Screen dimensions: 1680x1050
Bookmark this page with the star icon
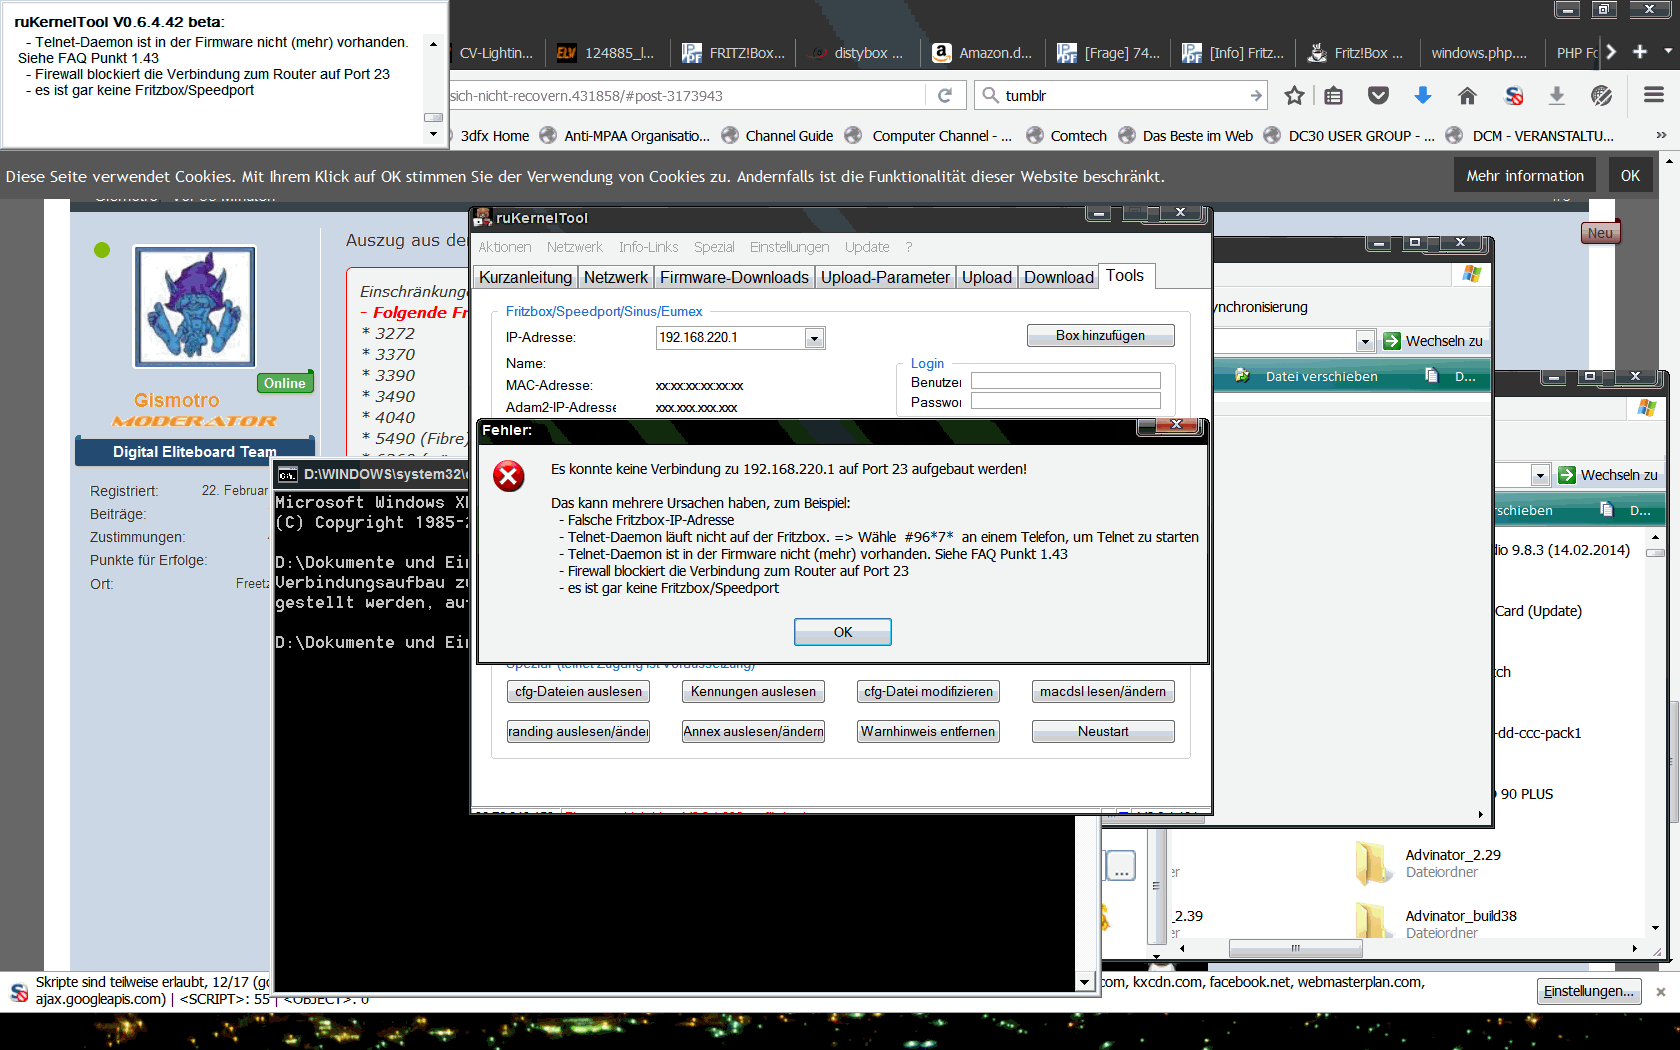coord(1294,96)
